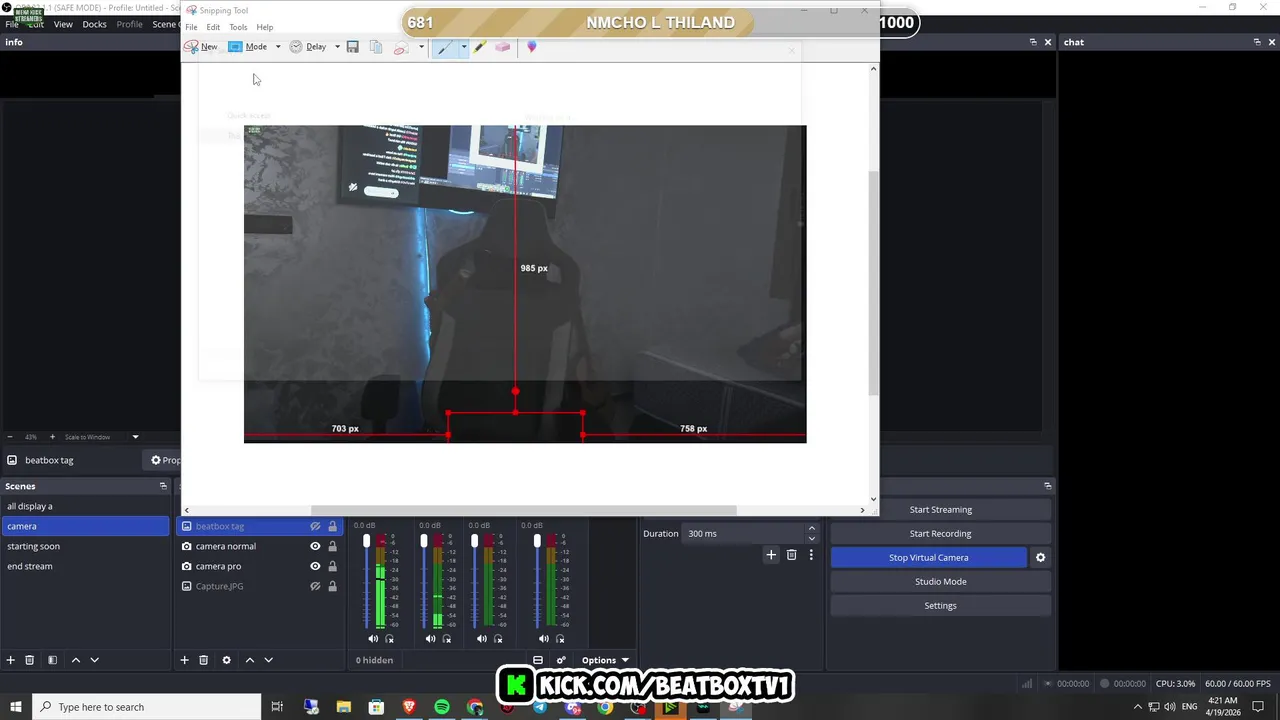Viewport: 1280px width, 720px height.
Task: Move source down with arrow icon
Action: point(268,660)
